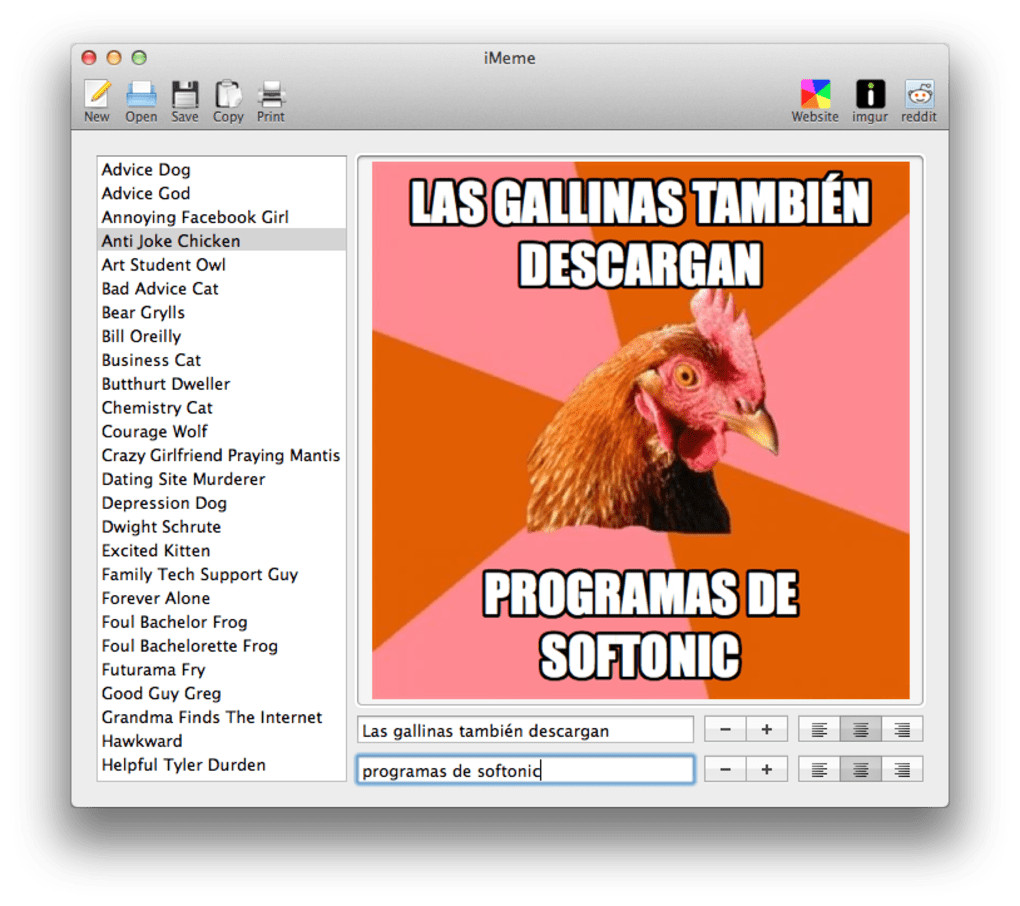Pick the Art Student Owl template
Image resolution: width=1020 pixels, height=906 pixels.
coord(221,265)
